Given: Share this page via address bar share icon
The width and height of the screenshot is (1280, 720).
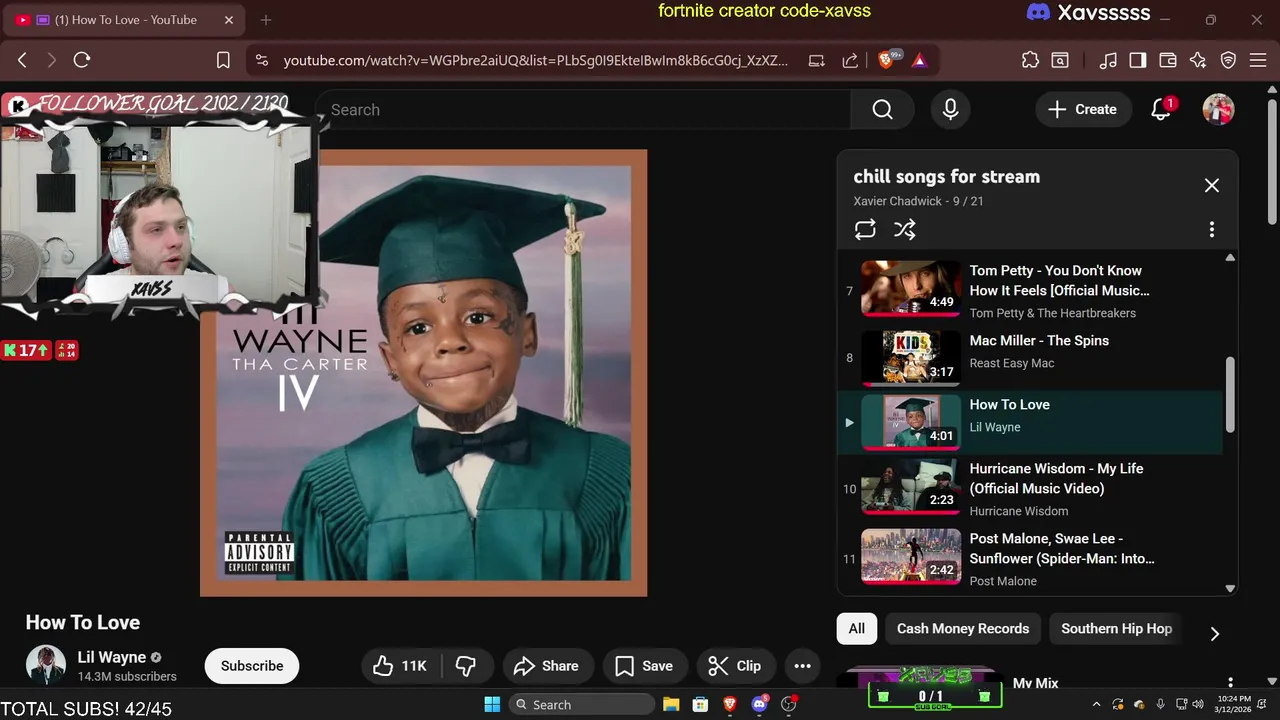Looking at the screenshot, I should [850, 60].
